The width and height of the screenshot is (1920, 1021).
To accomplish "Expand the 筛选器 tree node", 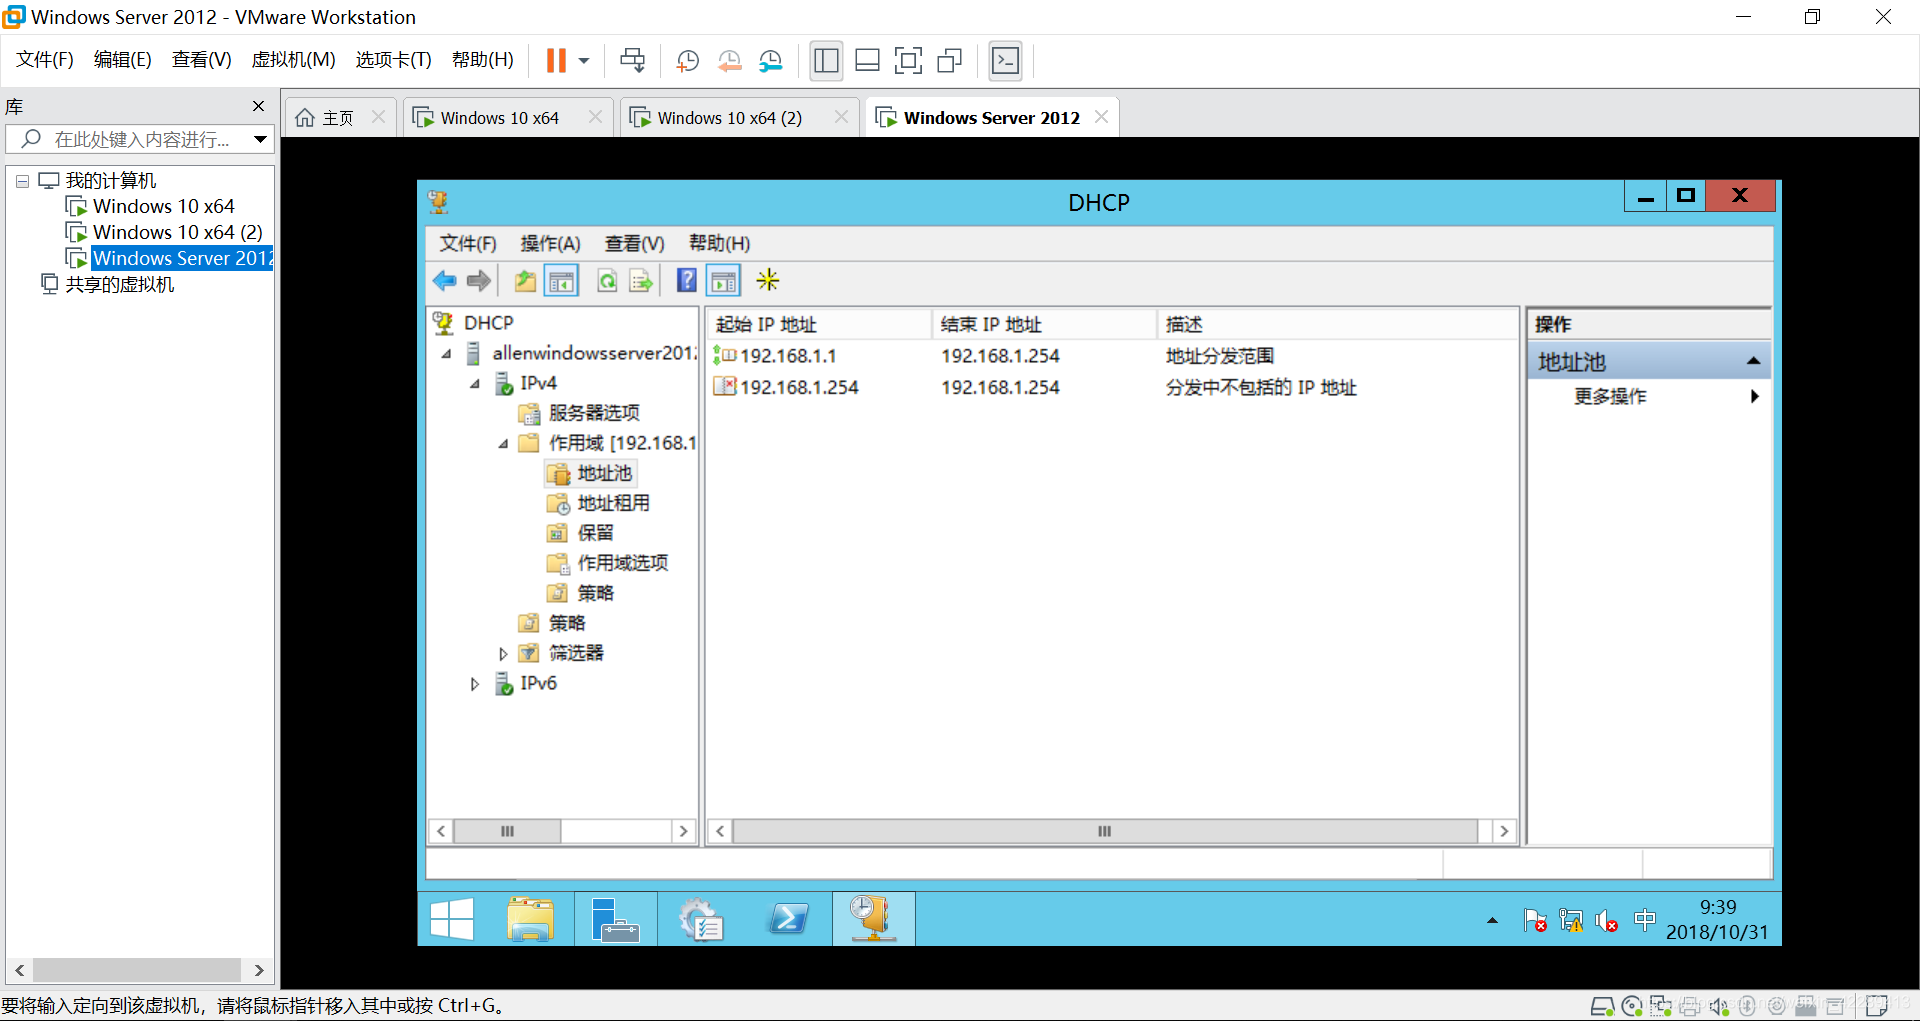I will click(x=503, y=654).
